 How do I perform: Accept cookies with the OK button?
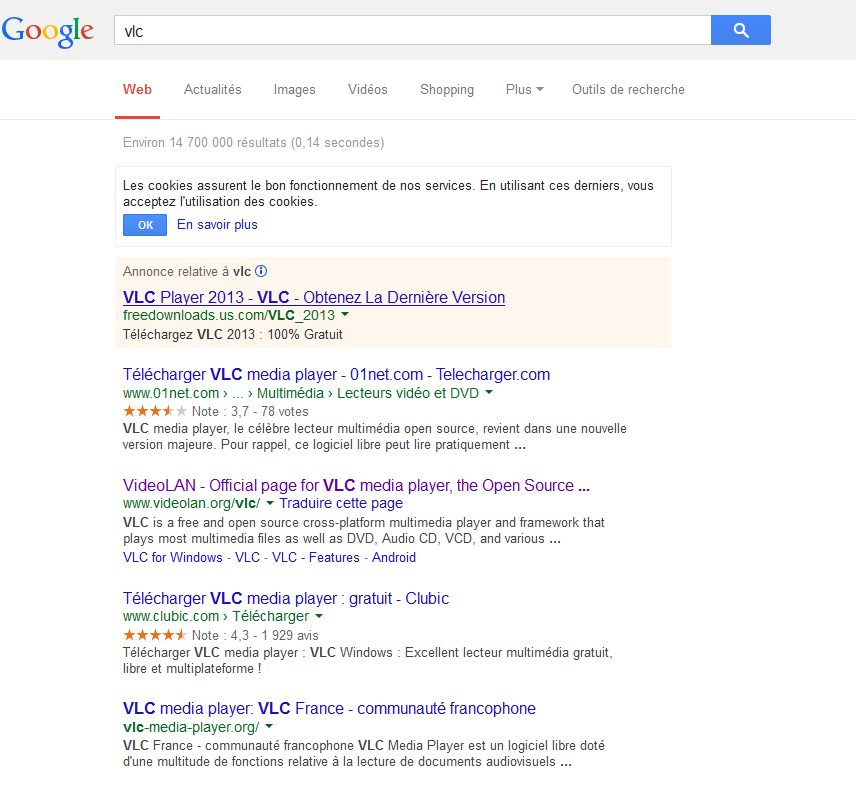coord(145,225)
